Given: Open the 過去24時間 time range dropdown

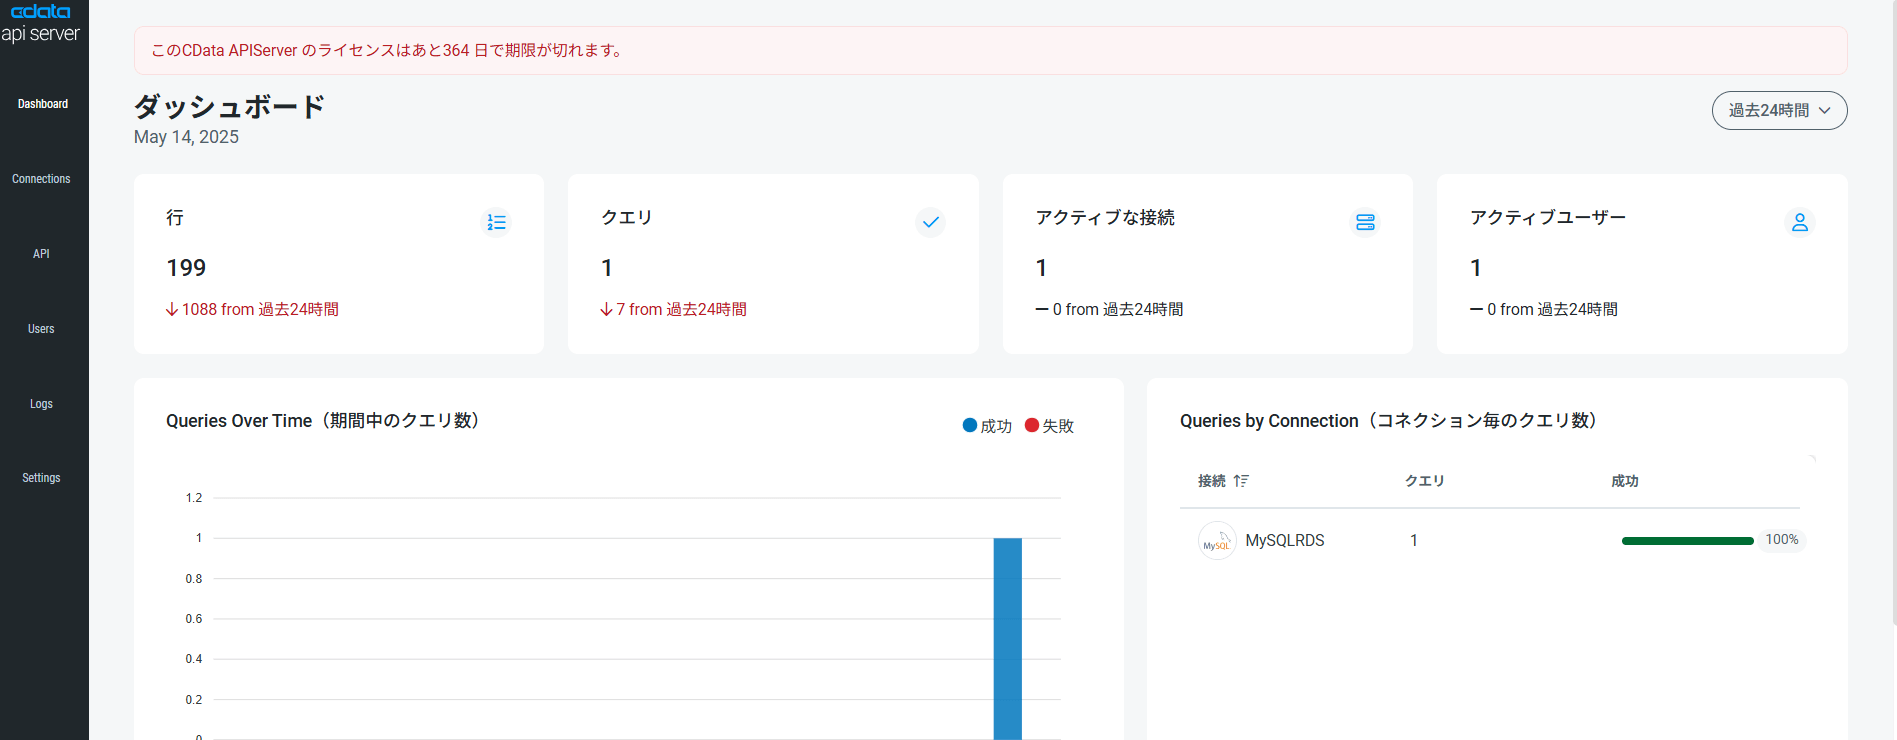Looking at the screenshot, I should [1779, 110].
